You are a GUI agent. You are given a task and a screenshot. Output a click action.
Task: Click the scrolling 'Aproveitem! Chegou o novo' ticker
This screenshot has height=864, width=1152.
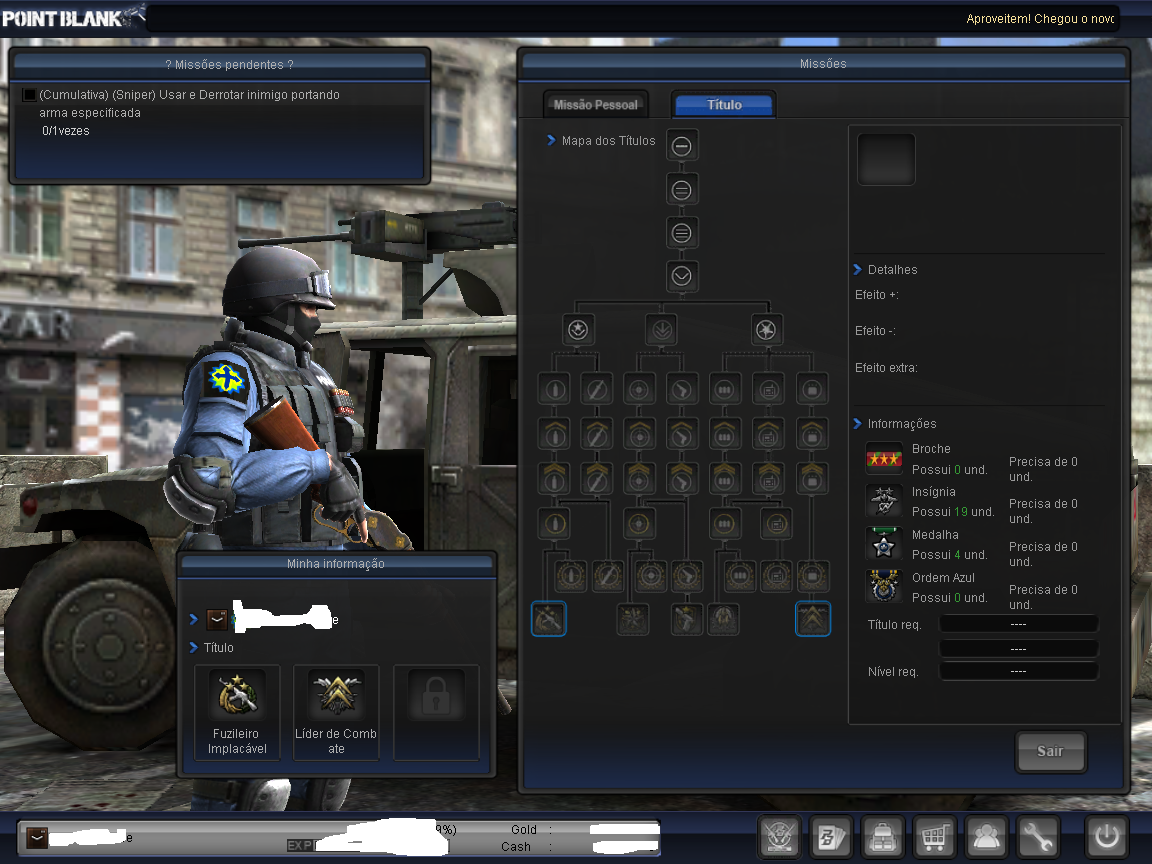(1040, 18)
